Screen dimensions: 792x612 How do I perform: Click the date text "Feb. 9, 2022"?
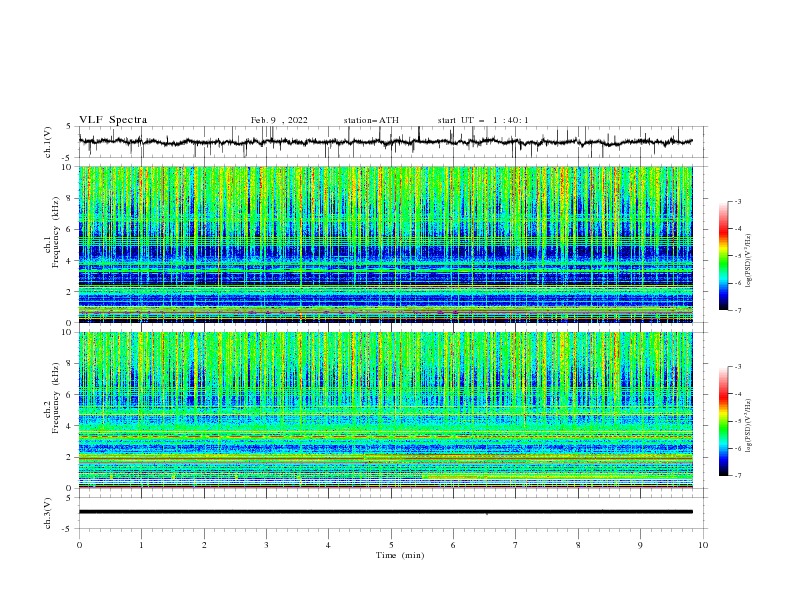click(x=279, y=120)
